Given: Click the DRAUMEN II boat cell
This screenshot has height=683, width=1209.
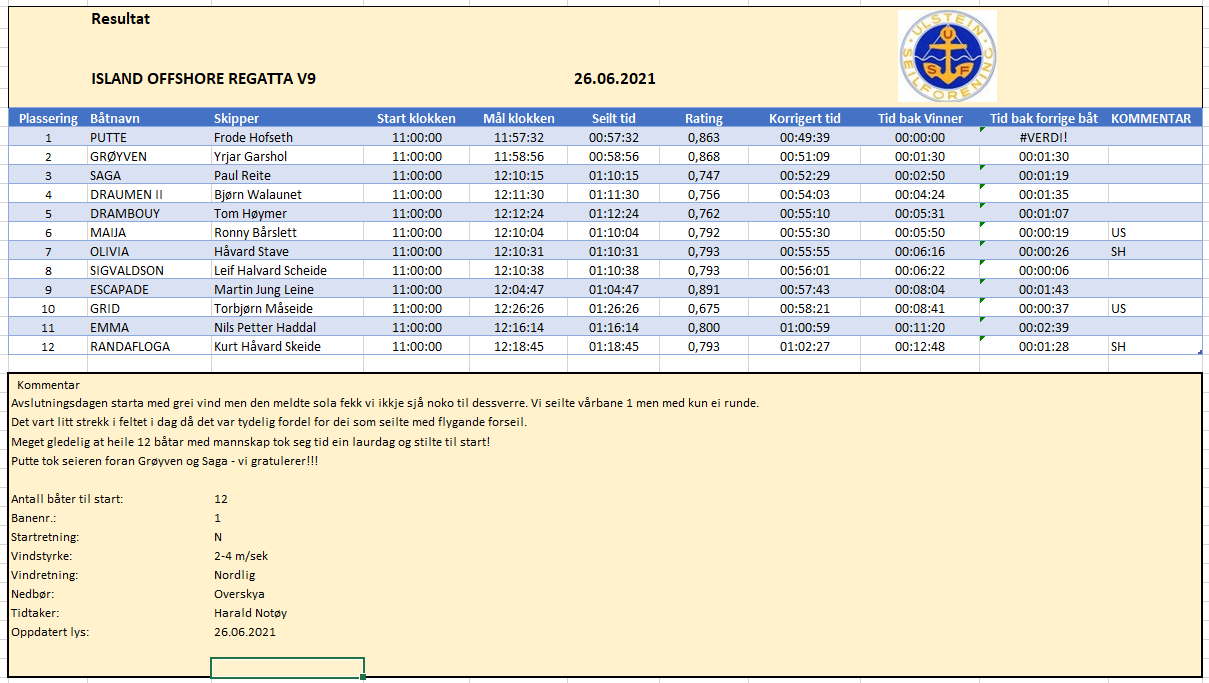Looking at the screenshot, I should [x=126, y=194].
